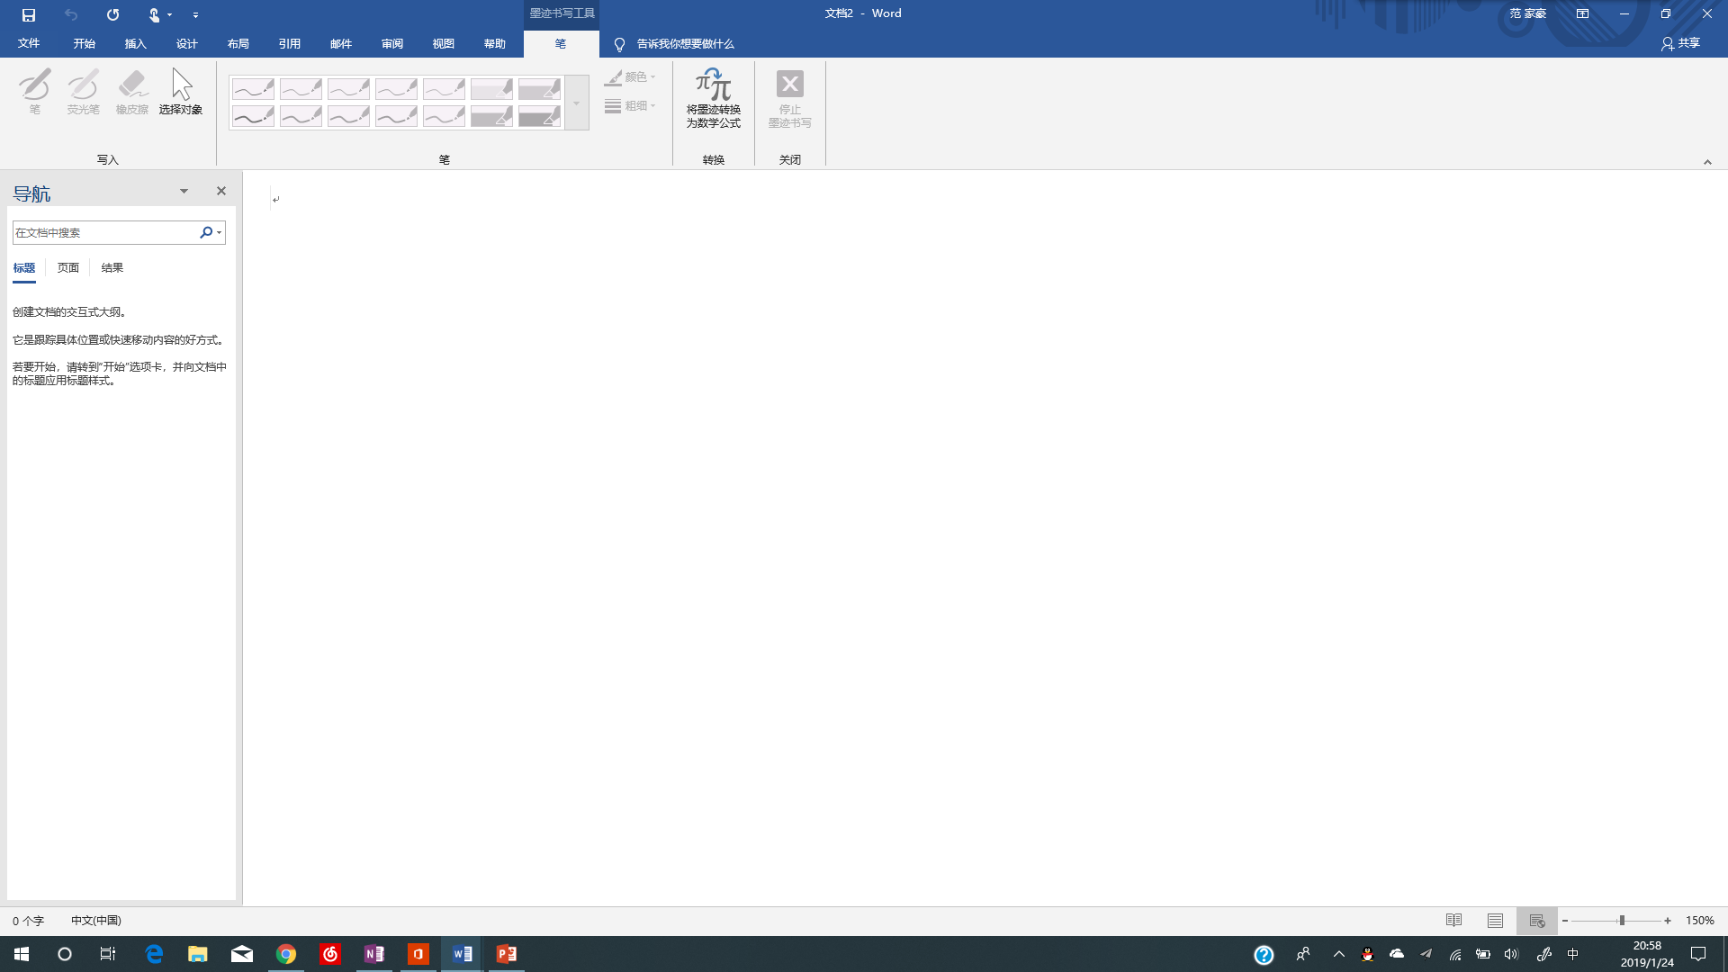The image size is (1728, 972).
Task: Pick the first pen style in the bottom row
Action: coord(253,116)
